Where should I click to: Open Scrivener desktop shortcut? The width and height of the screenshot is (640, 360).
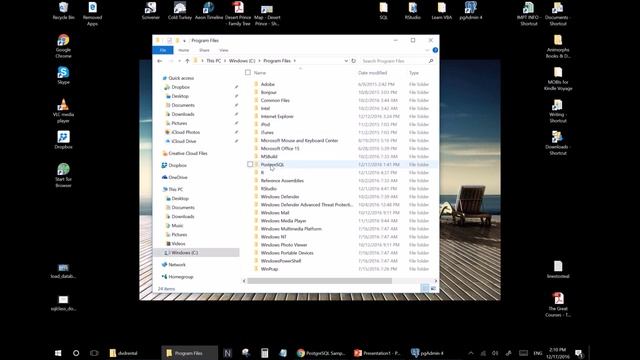point(151,11)
